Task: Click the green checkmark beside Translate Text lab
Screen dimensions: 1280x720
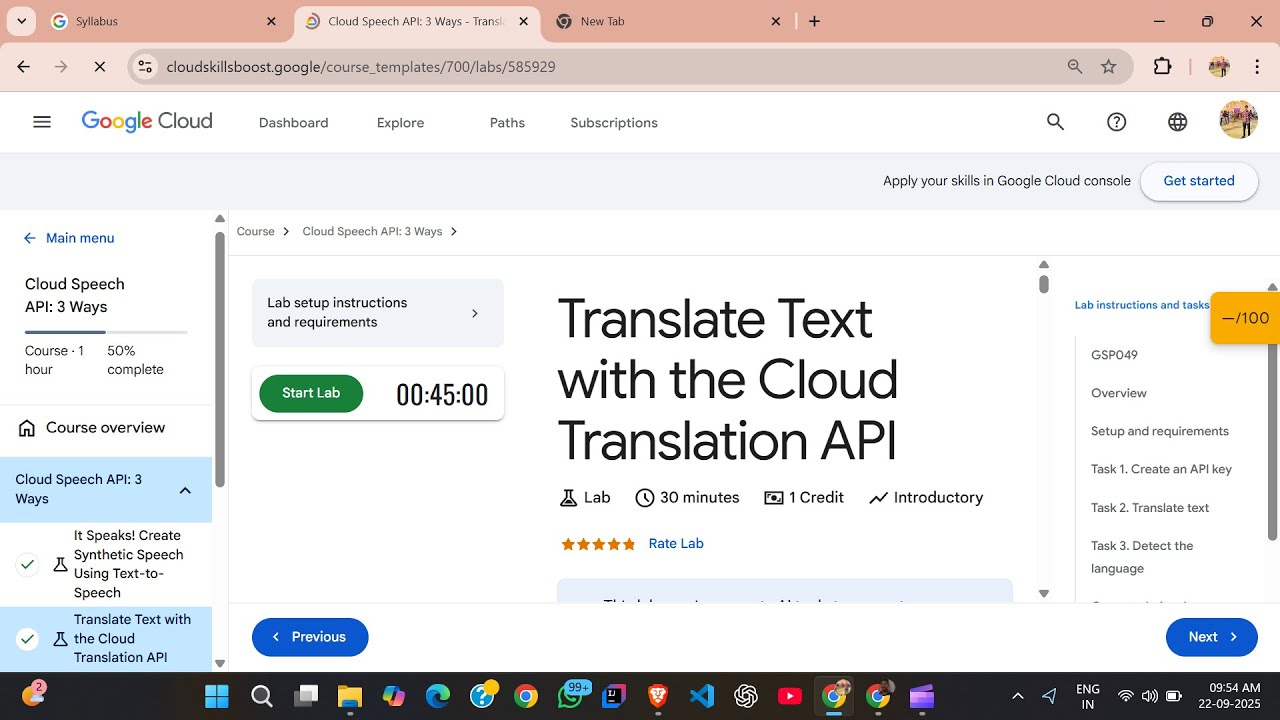Action: pyautogui.click(x=28, y=638)
